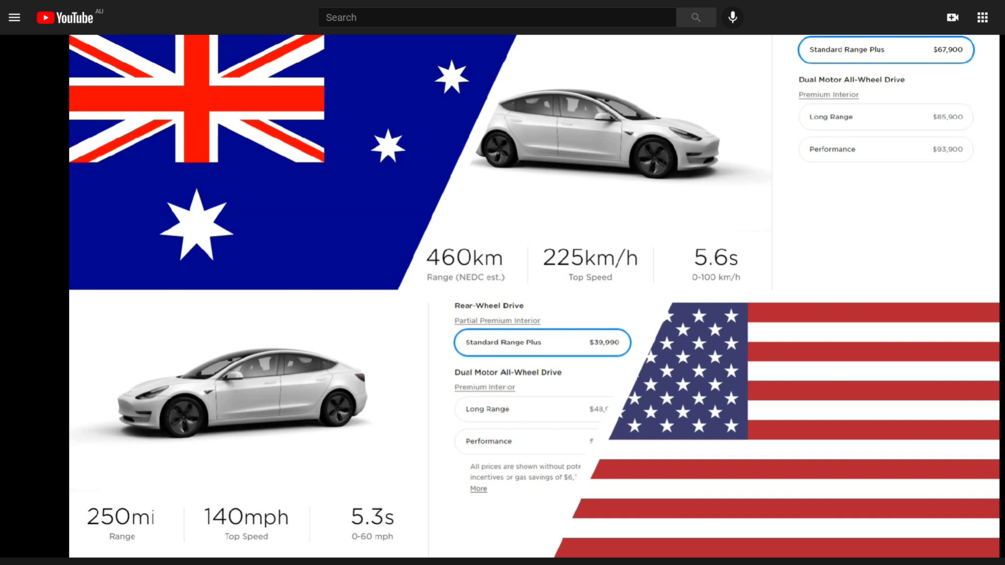
Task: Click the 225km/h top speed value
Action: [590, 258]
